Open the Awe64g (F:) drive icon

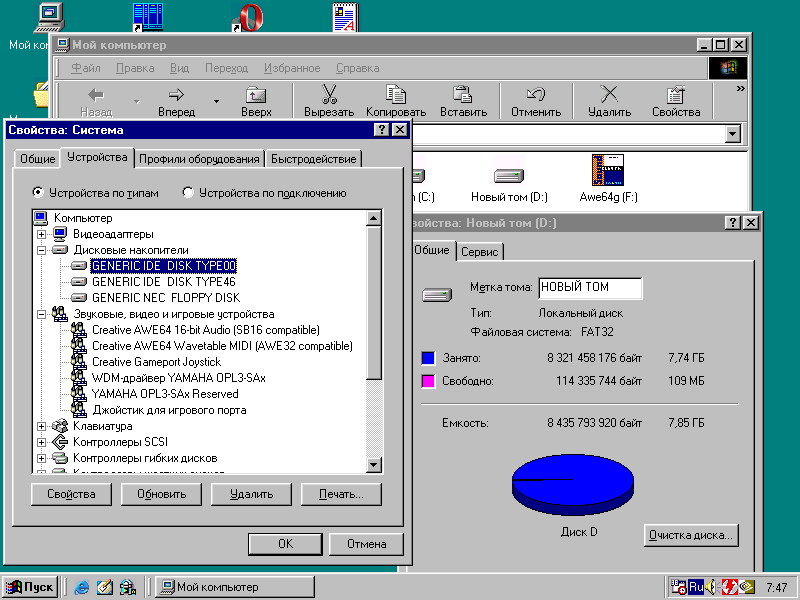[x=608, y=171]
